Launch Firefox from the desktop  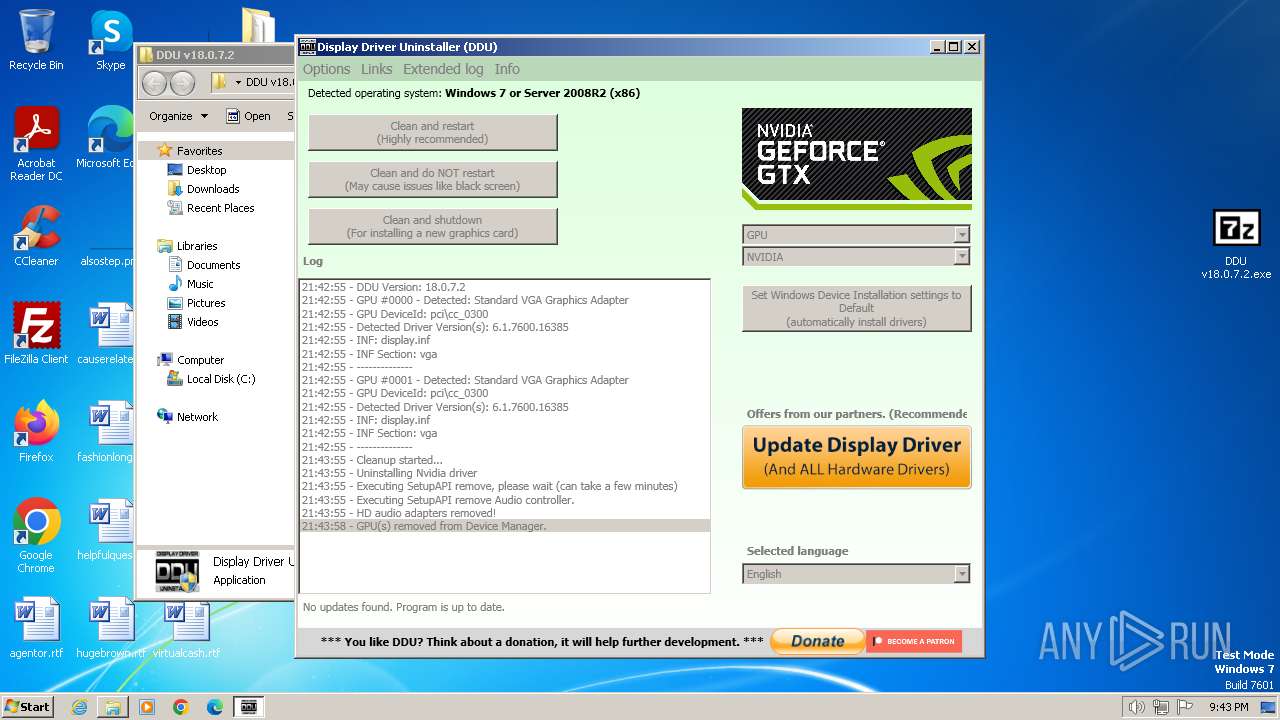pos(36,431)
